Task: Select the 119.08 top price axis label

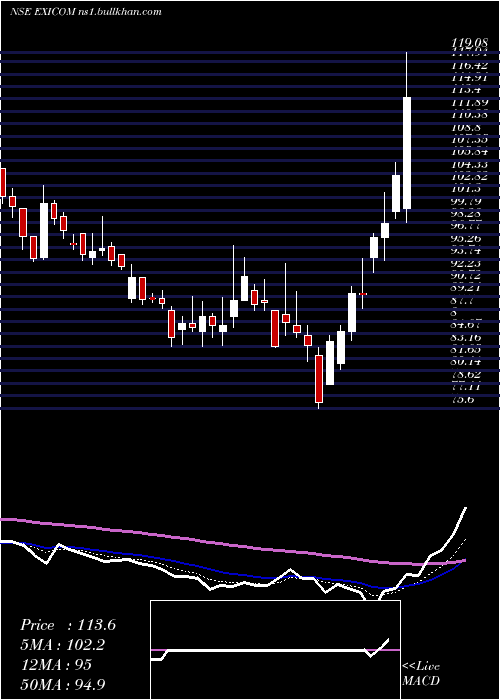Action: tap(469, 43)
